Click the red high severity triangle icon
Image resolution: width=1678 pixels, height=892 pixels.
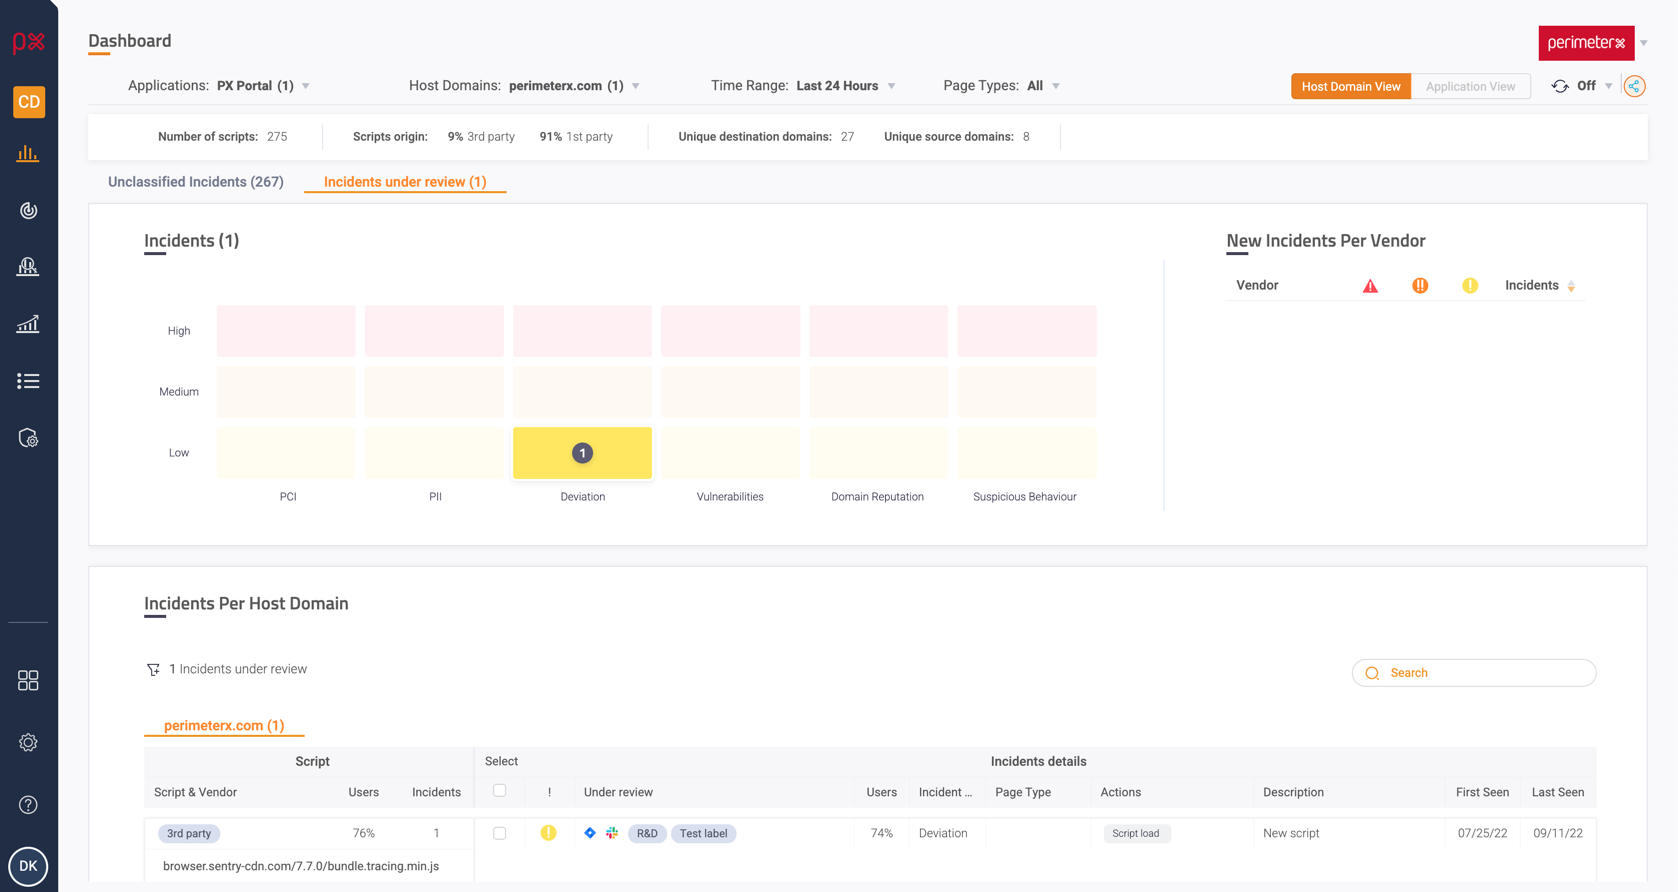[1370, 286]
